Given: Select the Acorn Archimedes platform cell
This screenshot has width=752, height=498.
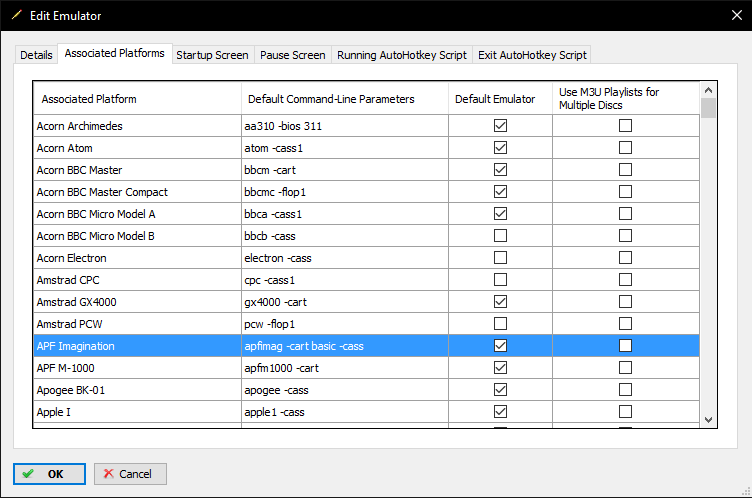Looking at the screenshot, I should click(137, 126).
